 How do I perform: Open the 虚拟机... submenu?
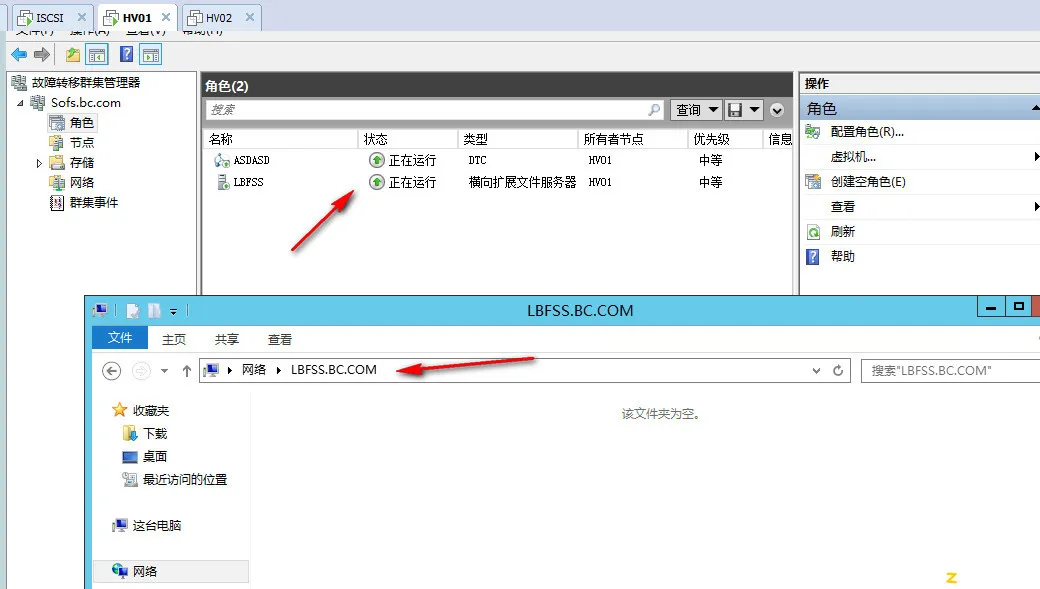[854, 157]
